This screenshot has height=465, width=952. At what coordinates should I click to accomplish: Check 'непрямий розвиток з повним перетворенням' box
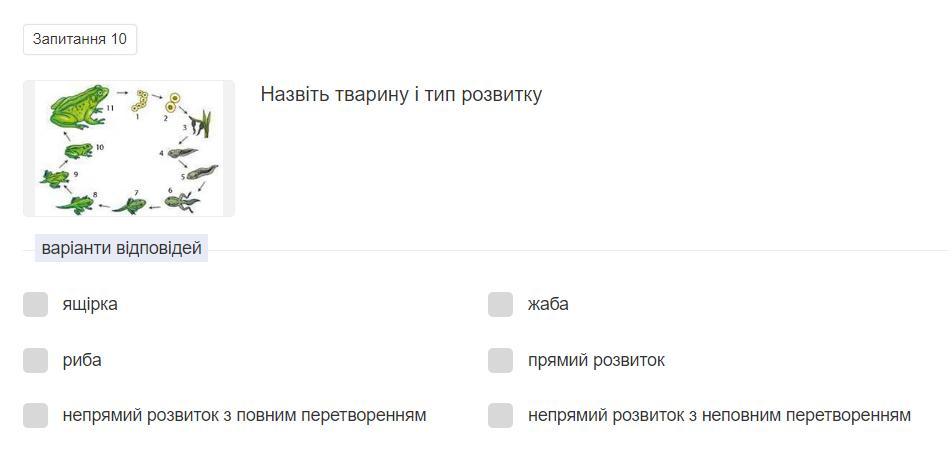(x=36, y=415)
